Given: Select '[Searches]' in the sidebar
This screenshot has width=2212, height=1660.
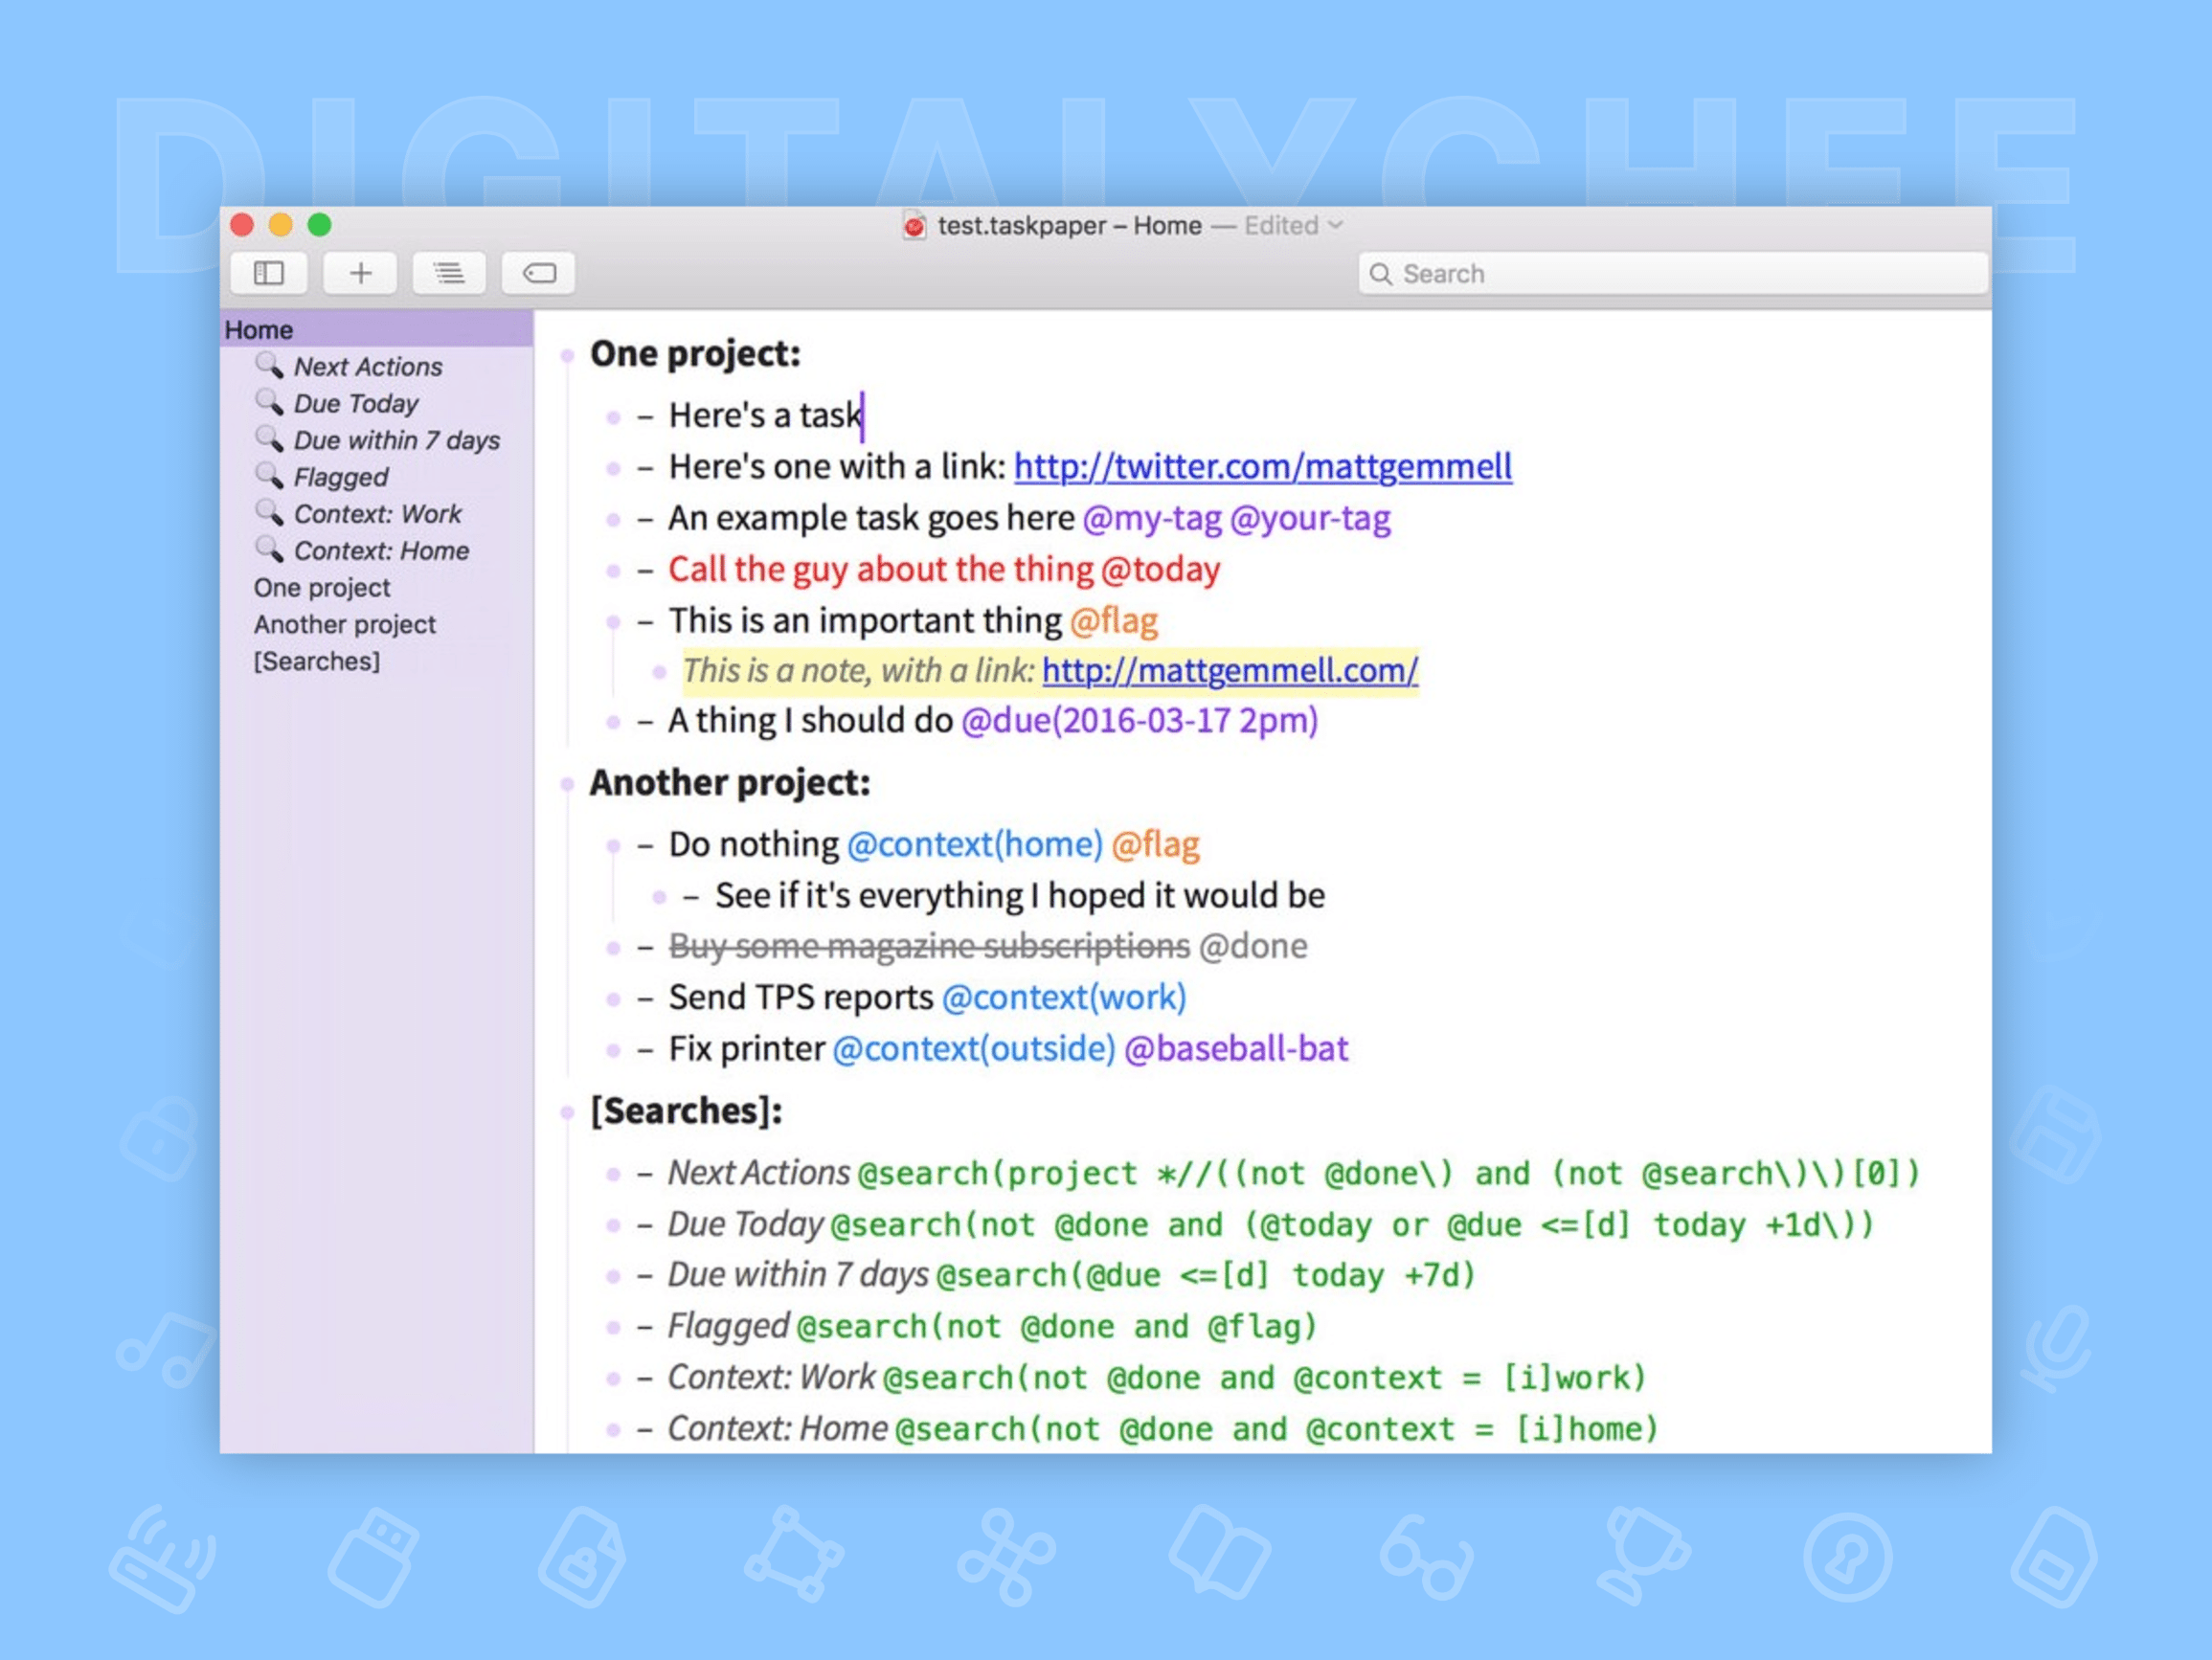Looking at the screenshot, I should pyautogui.click(x=317, y=660).
